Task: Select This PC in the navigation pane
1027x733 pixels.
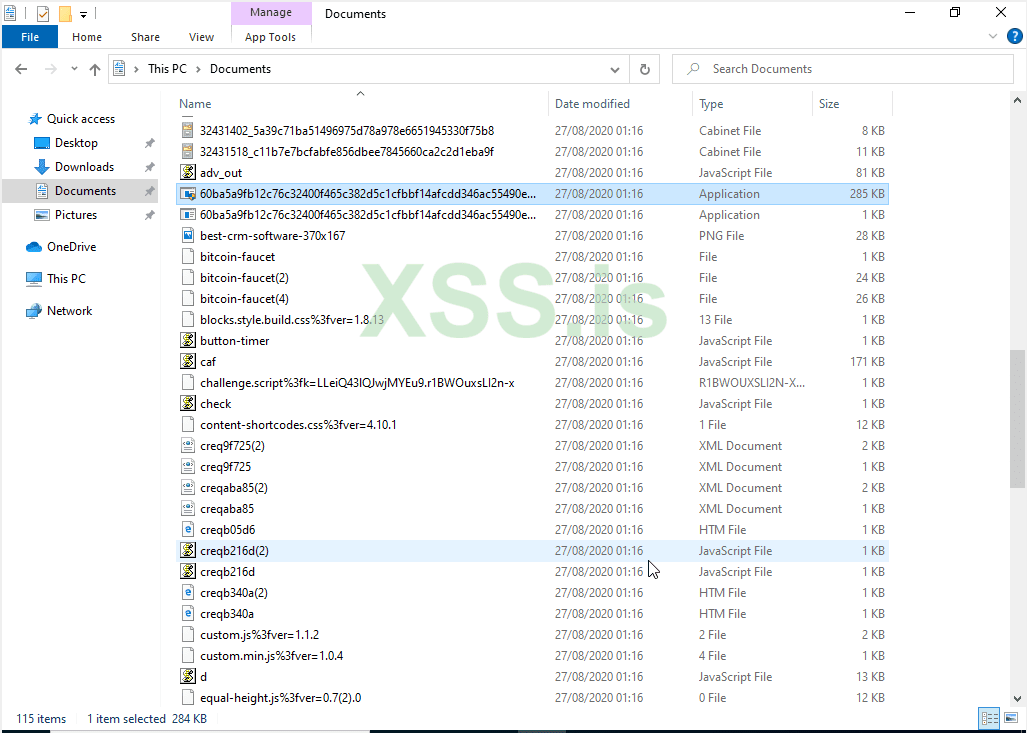Action: (x=66, y=278)
